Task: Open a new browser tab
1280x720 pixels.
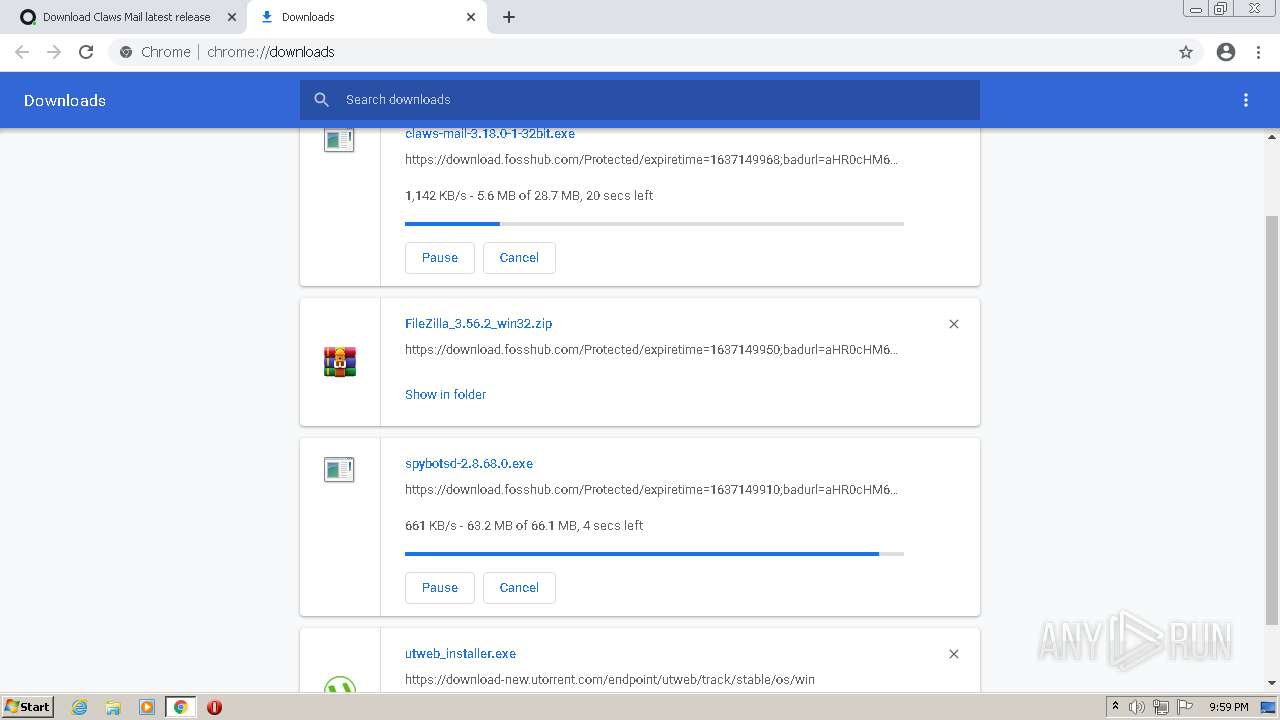Action: [509, 17]
